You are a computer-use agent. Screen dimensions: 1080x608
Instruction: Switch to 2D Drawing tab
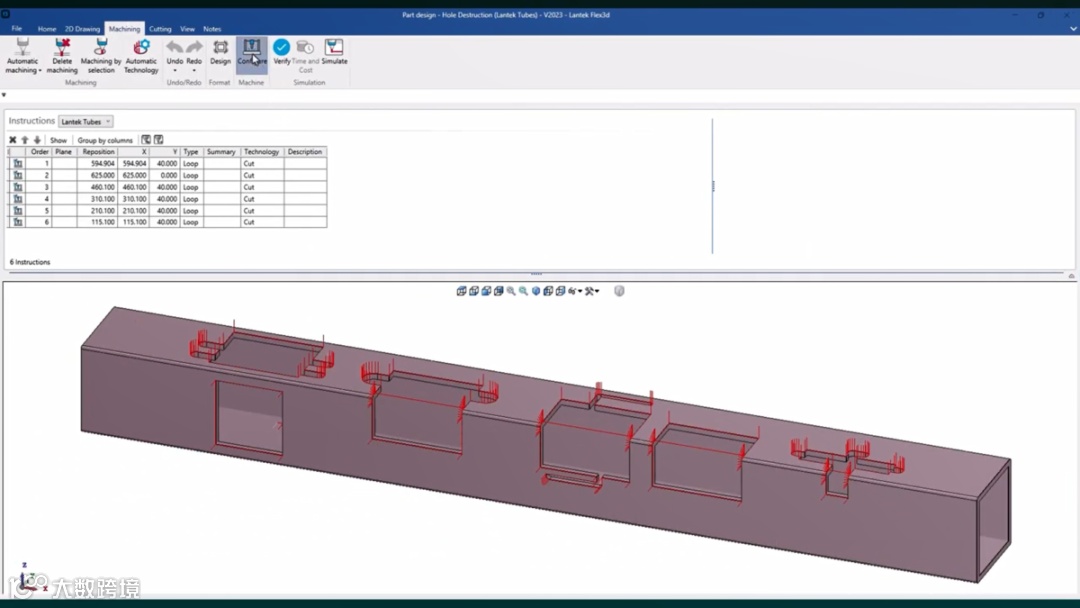coord(82,29)
